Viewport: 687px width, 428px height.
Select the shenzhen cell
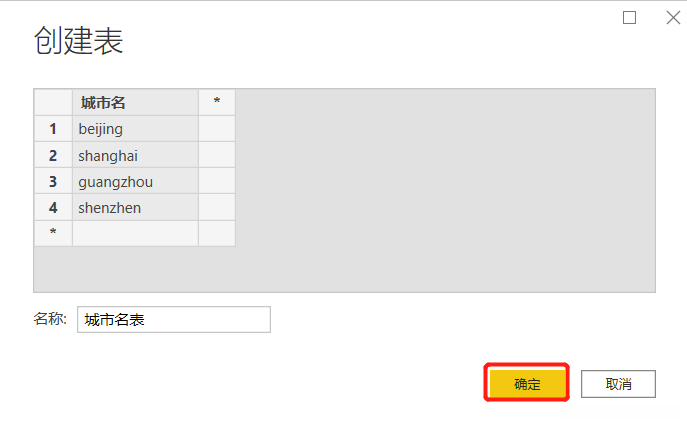coord(135,207)
